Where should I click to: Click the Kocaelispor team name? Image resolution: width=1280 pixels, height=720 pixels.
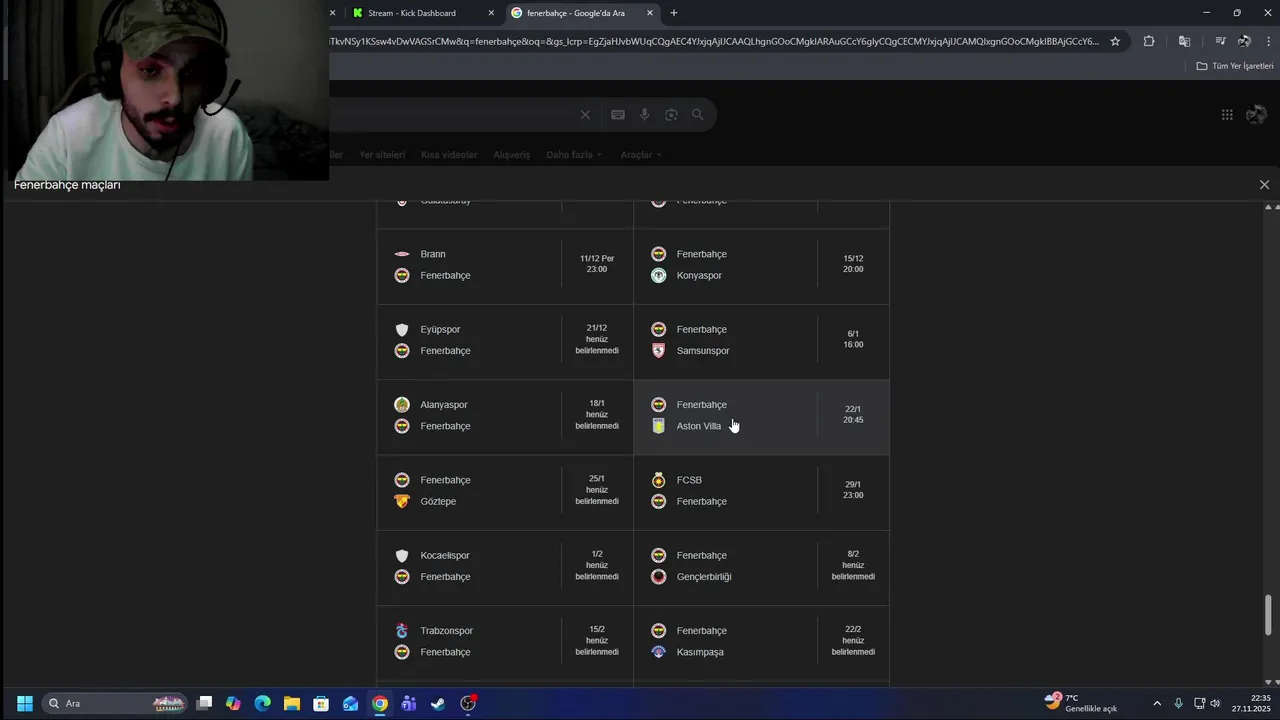tap(445, 556)
